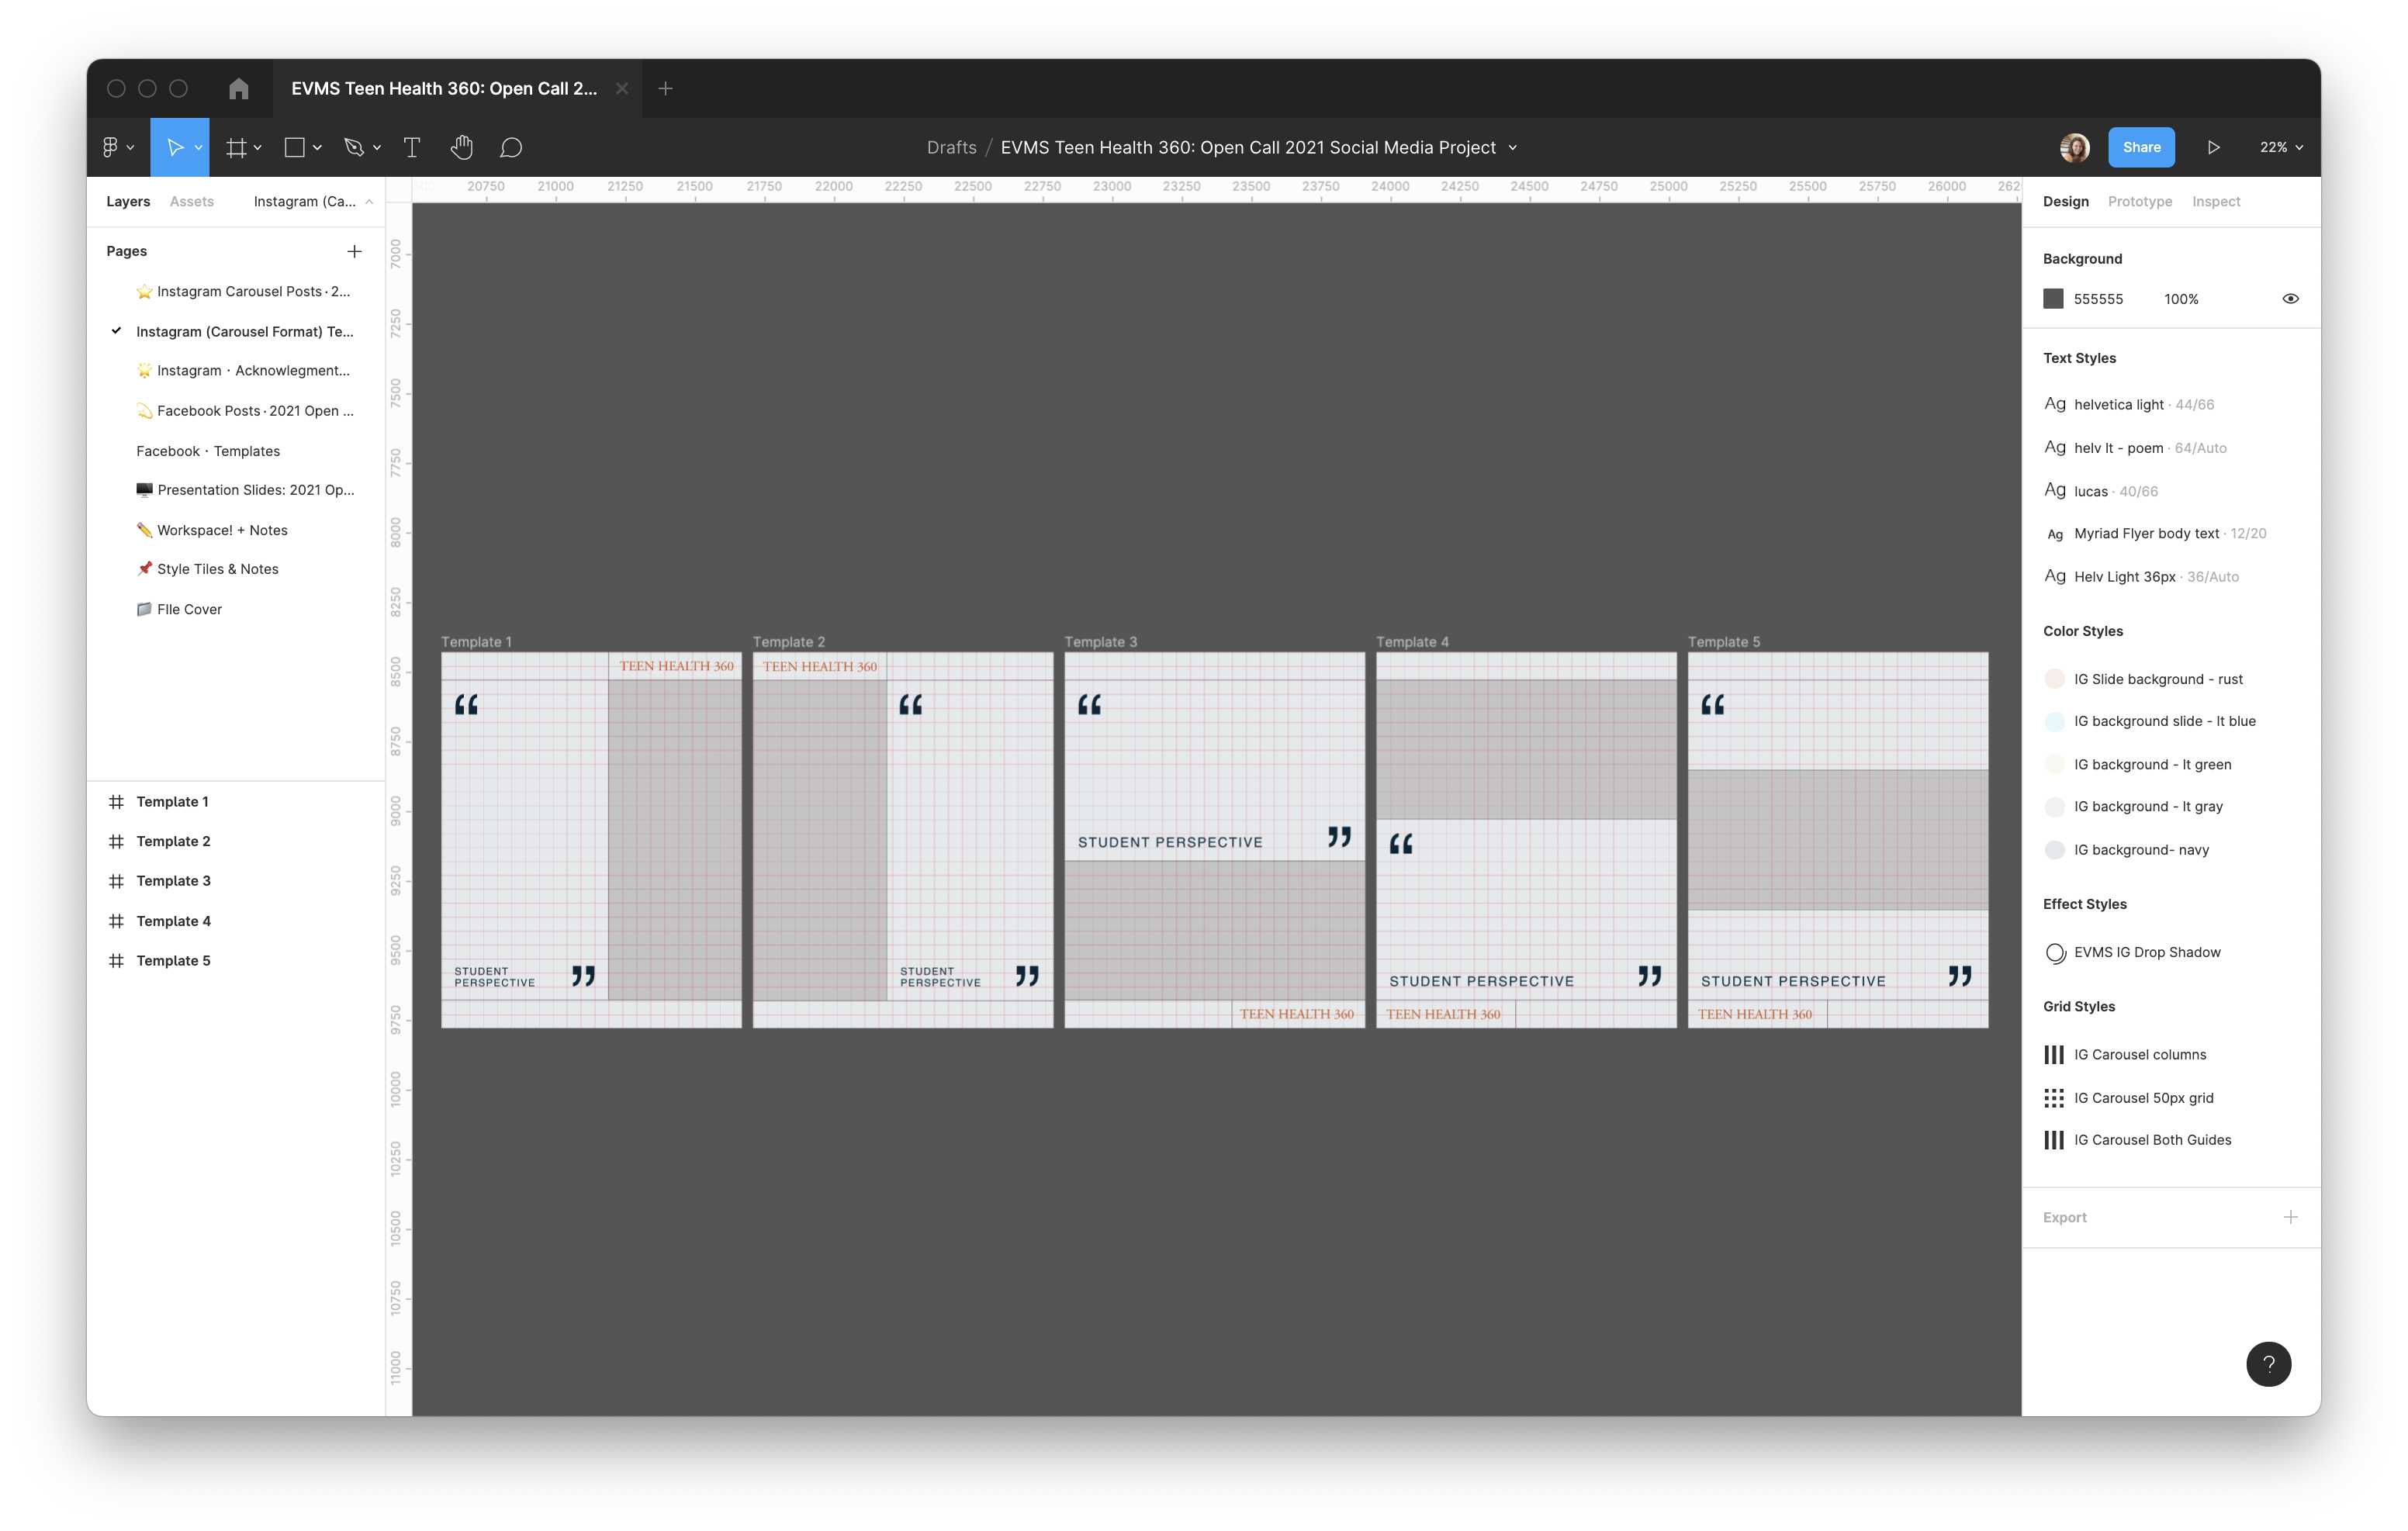
Task: Click the Template 1 frame icon in layers
Action: [116, 802]
